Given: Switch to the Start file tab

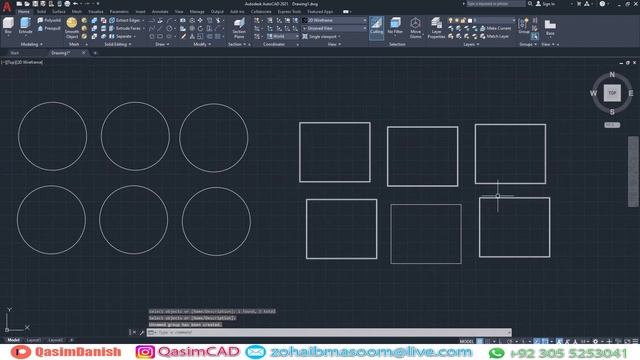Looking at the screenshot, I should tap(14, 53).
